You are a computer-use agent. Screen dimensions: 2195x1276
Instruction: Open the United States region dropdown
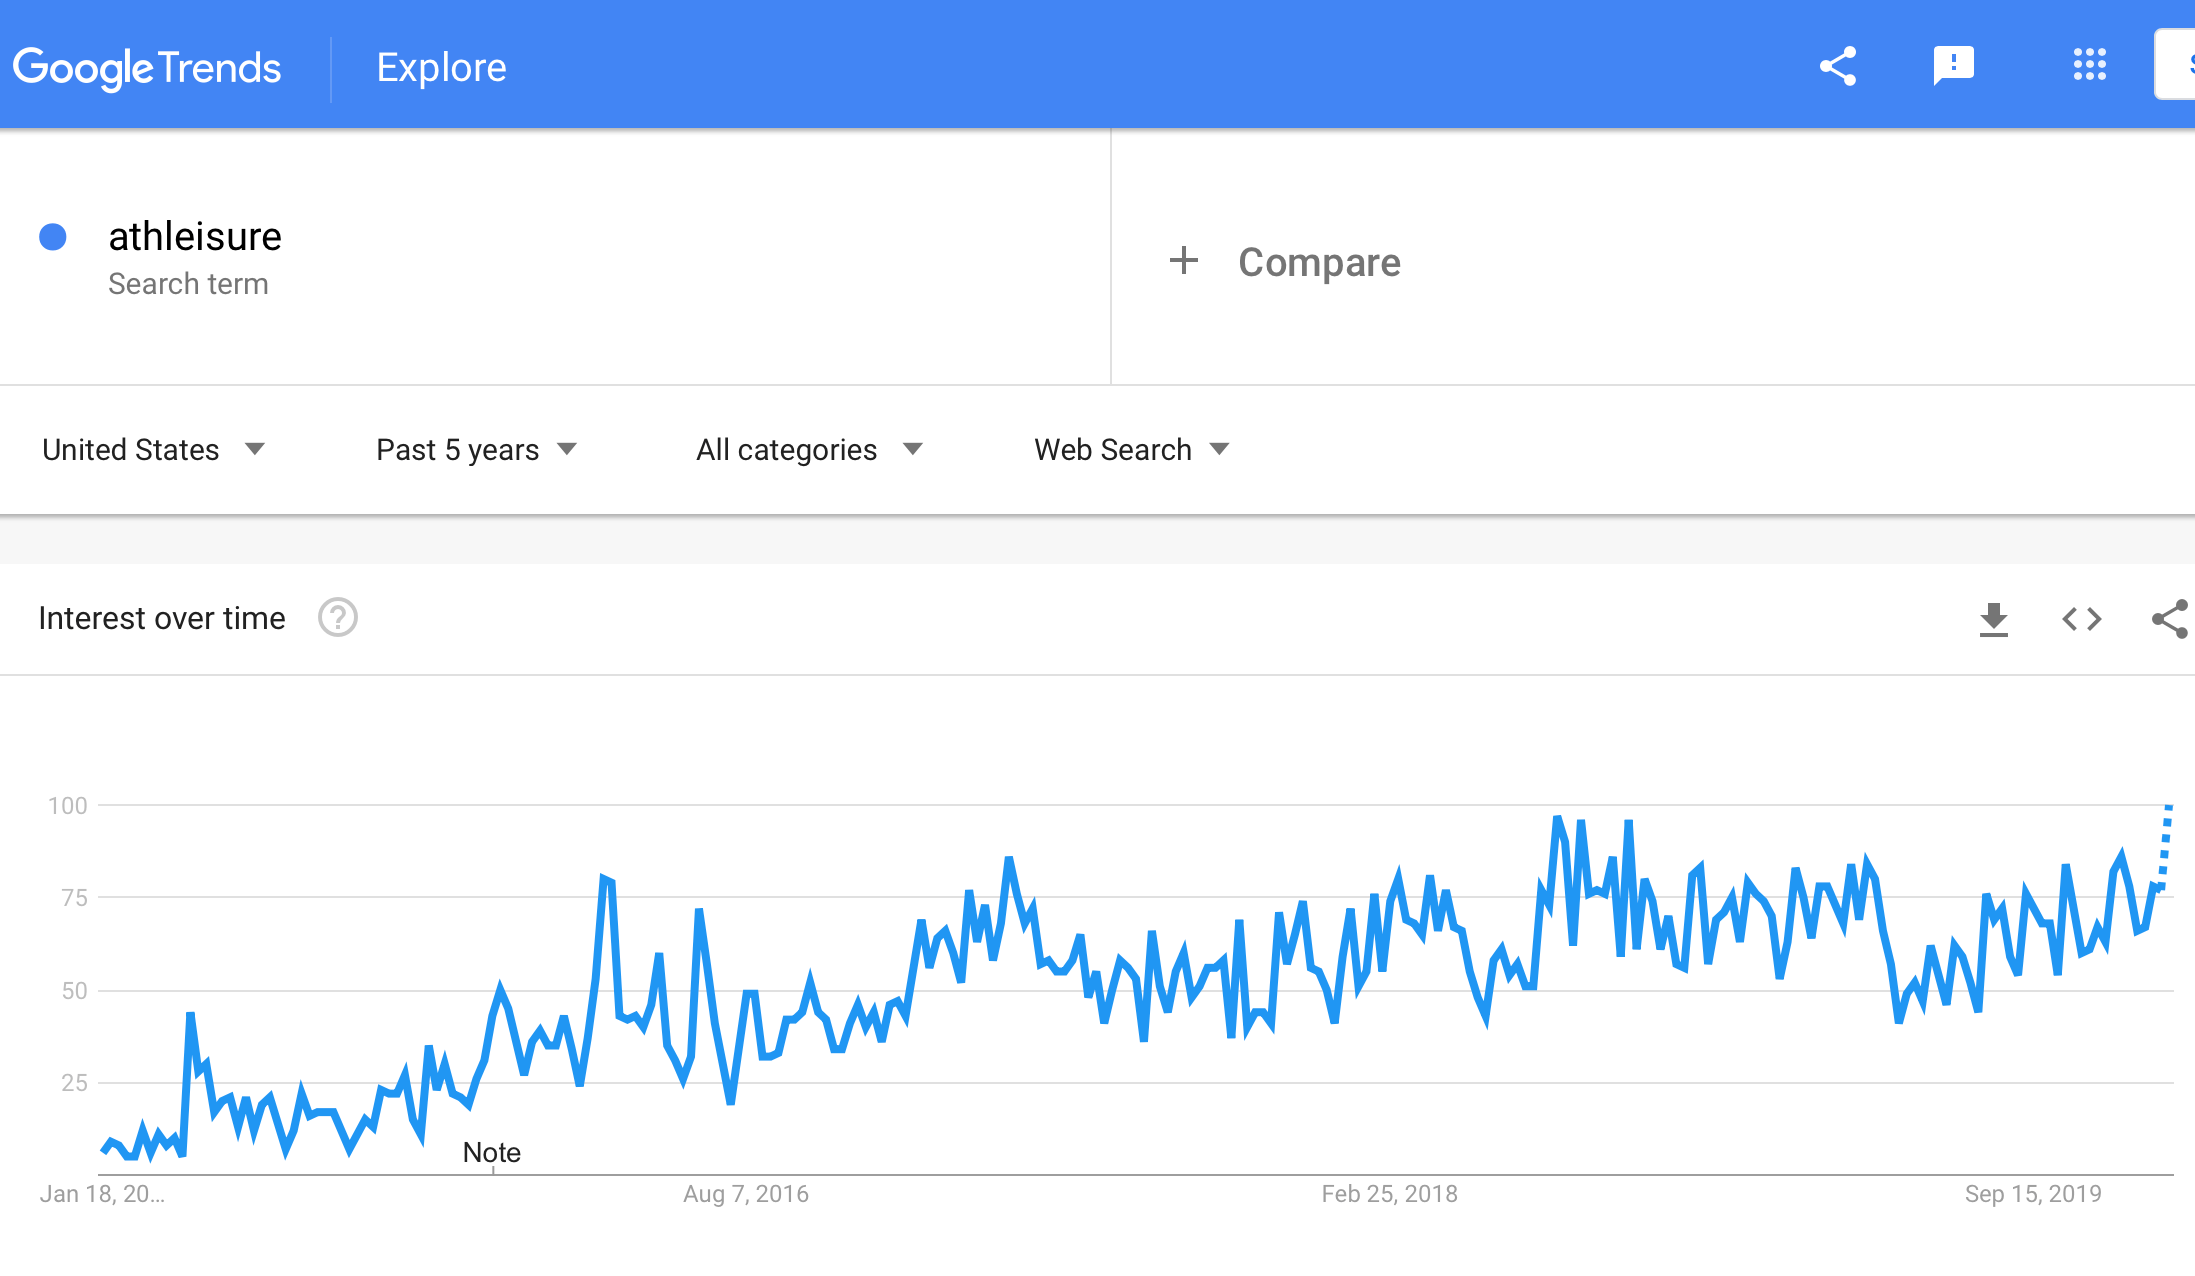(x=153, y=450)
